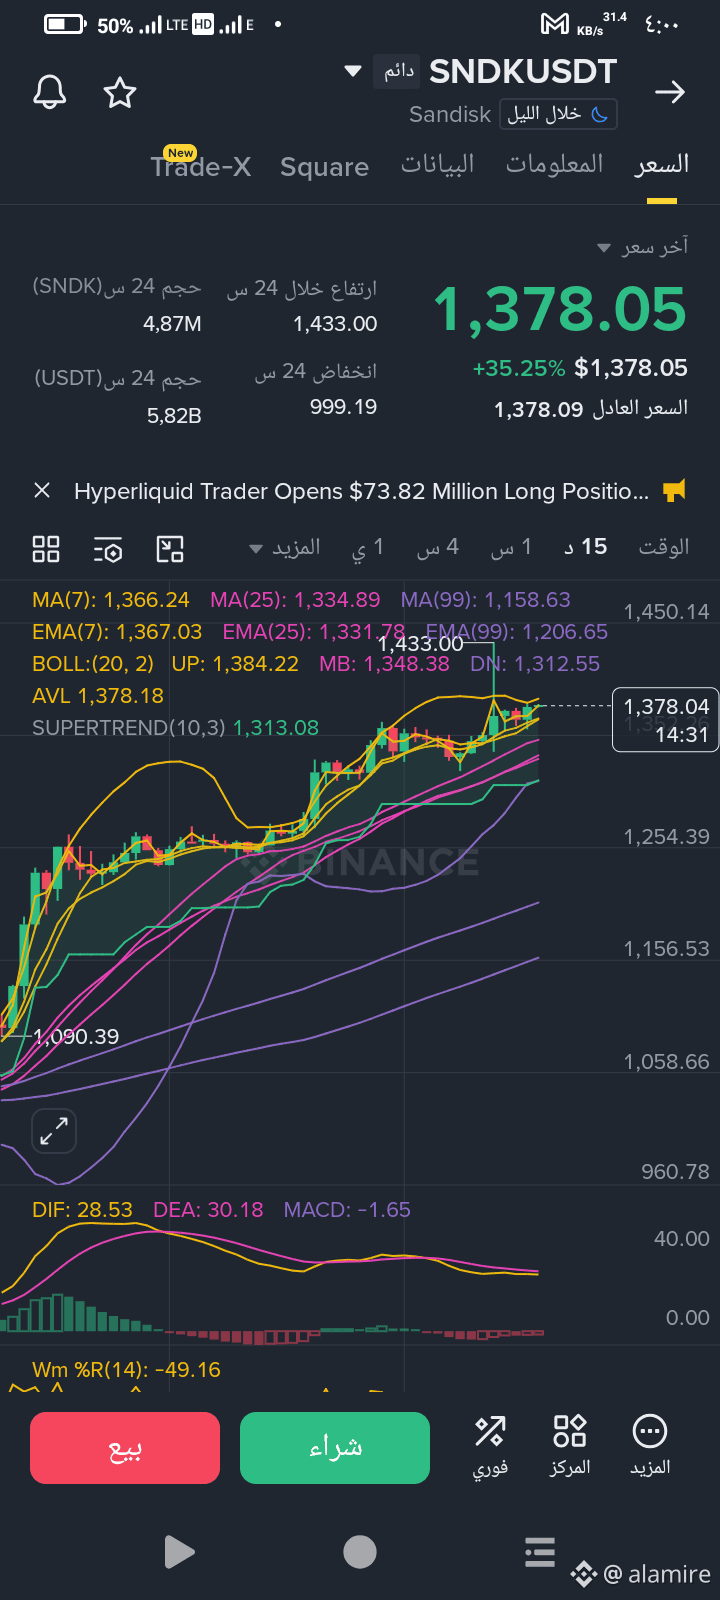Tap the large 1,378.05 last price
The height and width of the screenshot is (1600, 720).
560,309
